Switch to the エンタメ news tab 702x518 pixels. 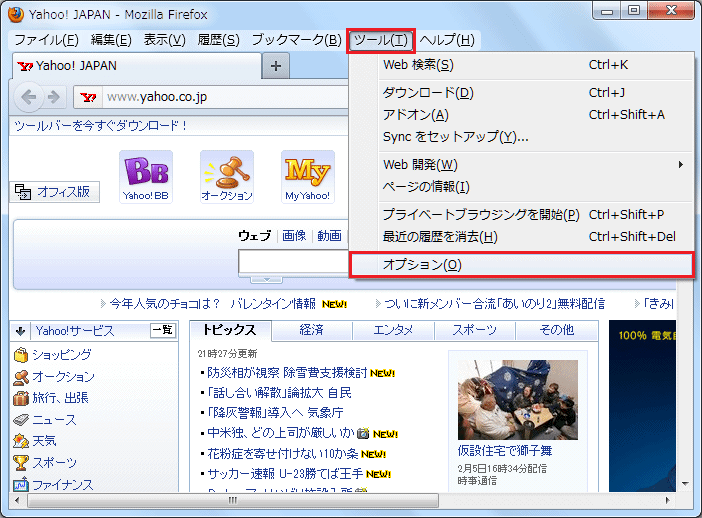[x=393, y=330]
